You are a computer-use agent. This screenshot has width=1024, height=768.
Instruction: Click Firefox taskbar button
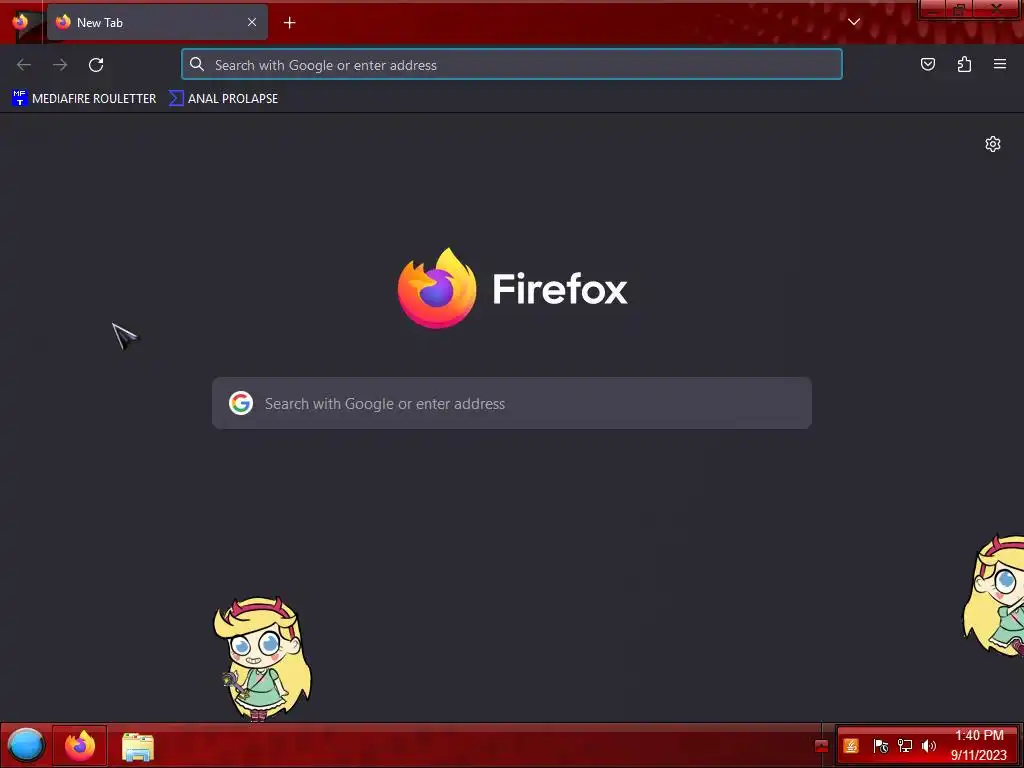(x=80, y=745)
